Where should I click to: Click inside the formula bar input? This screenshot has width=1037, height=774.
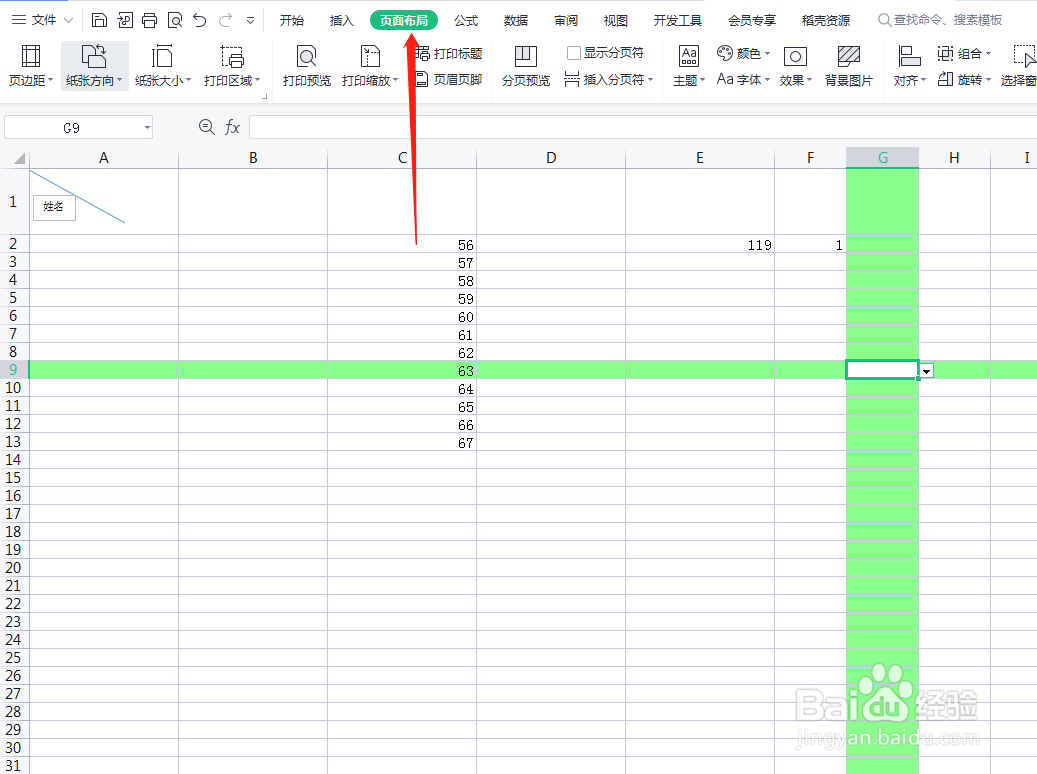[643, 127]
